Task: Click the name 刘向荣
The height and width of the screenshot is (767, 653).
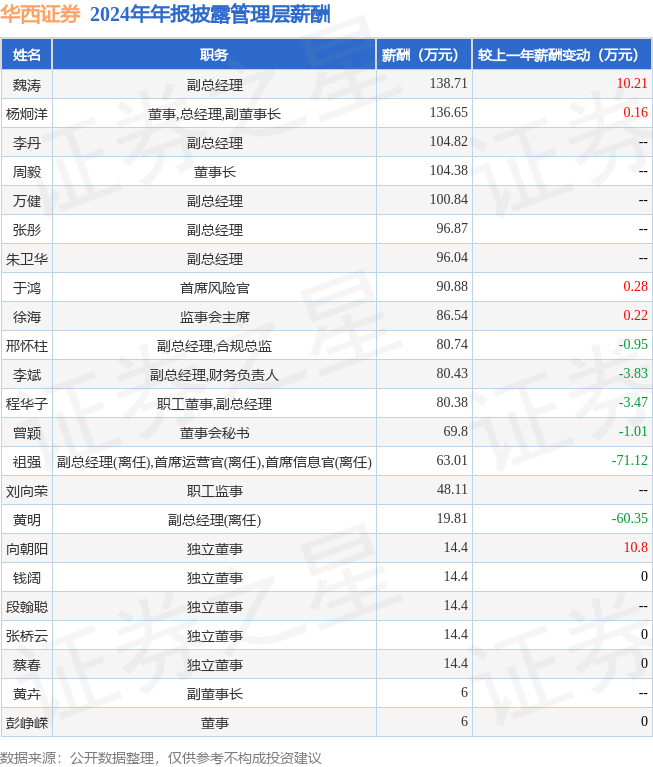Action: tap(27, 491)
